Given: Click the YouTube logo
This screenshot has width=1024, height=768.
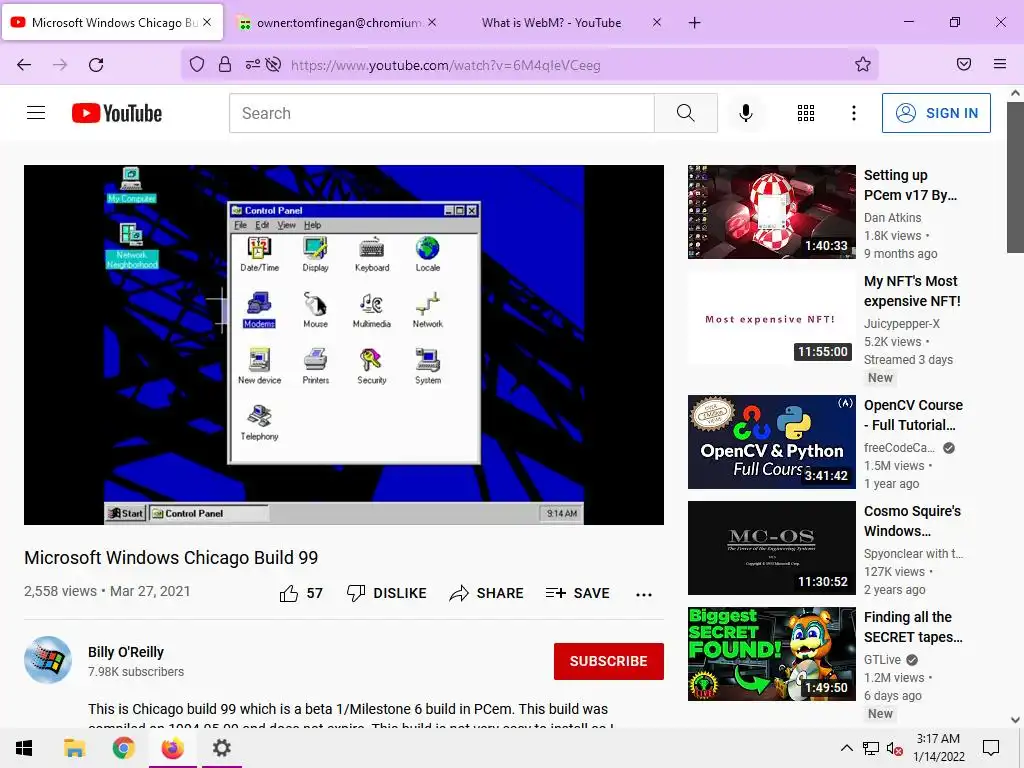Looking at the screenshot, I should coord(117,113).
